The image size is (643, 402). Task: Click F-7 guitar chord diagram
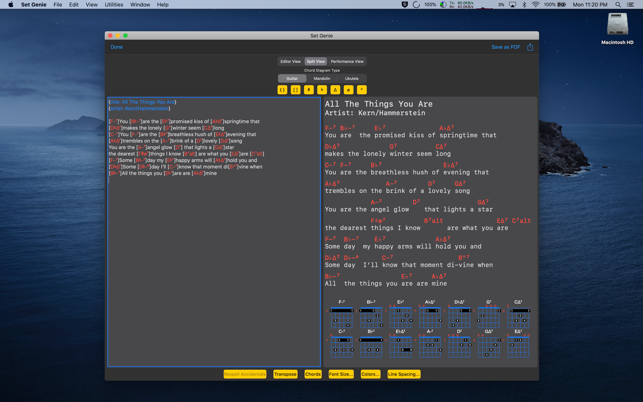click(x=342, y=314)
